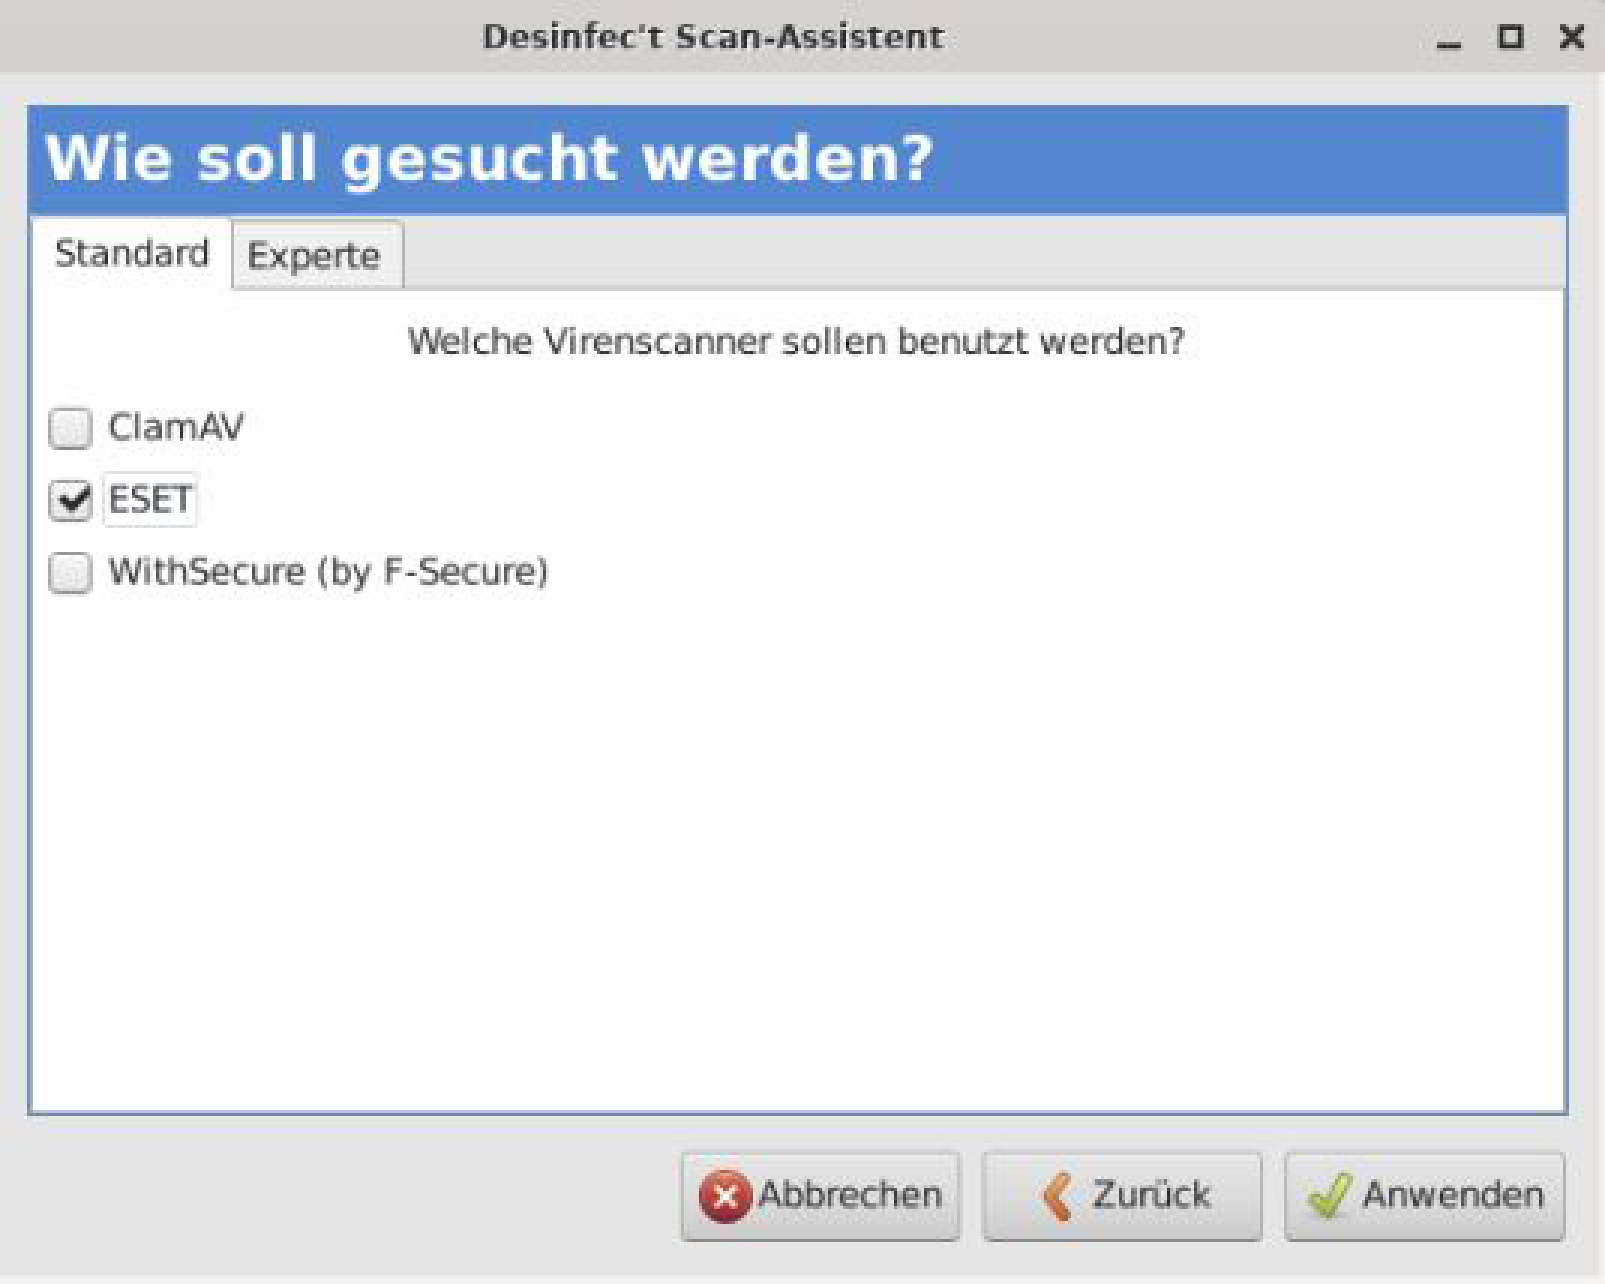Screen dimensions: 1605x1284
Task: Tick the WithSecure (by F-Secure) checkbox
Action: pos(71,573)
